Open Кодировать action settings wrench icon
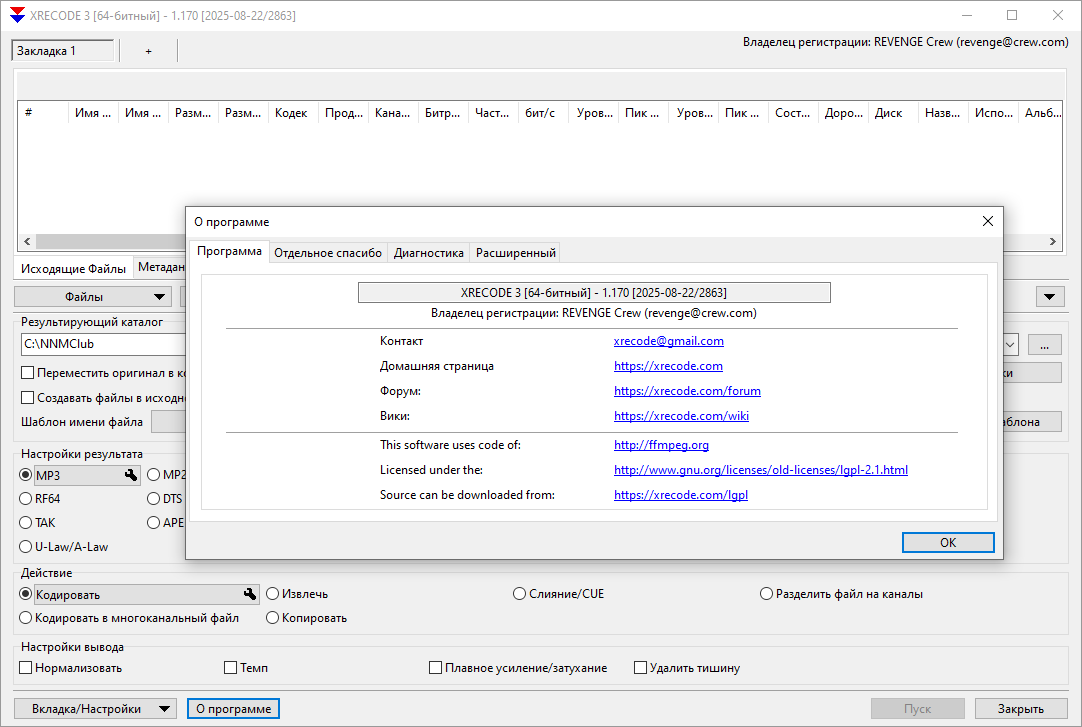This screenshot has height=727, width=1082. 250,594
